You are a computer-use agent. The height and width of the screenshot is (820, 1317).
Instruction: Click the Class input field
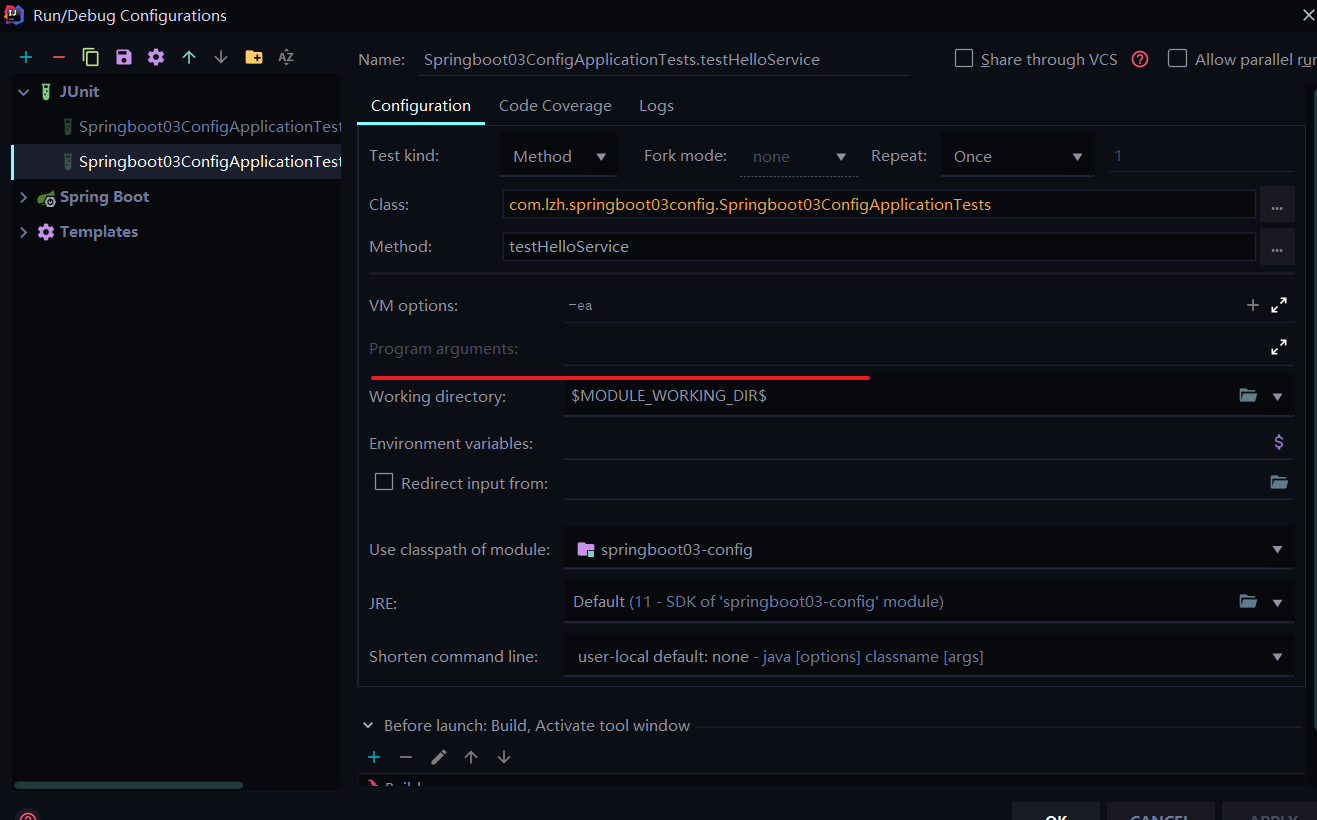pyautogui.click(x=879, y=204)
